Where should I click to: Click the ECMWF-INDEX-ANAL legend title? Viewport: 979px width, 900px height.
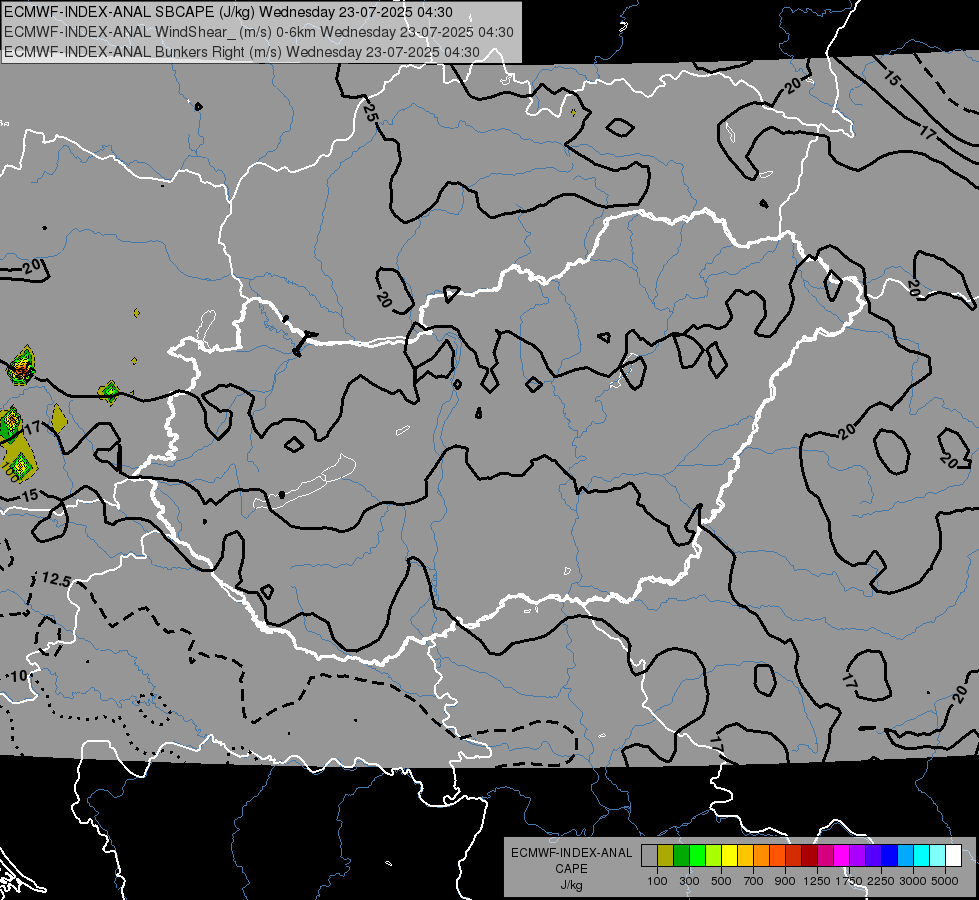(572, 853)
